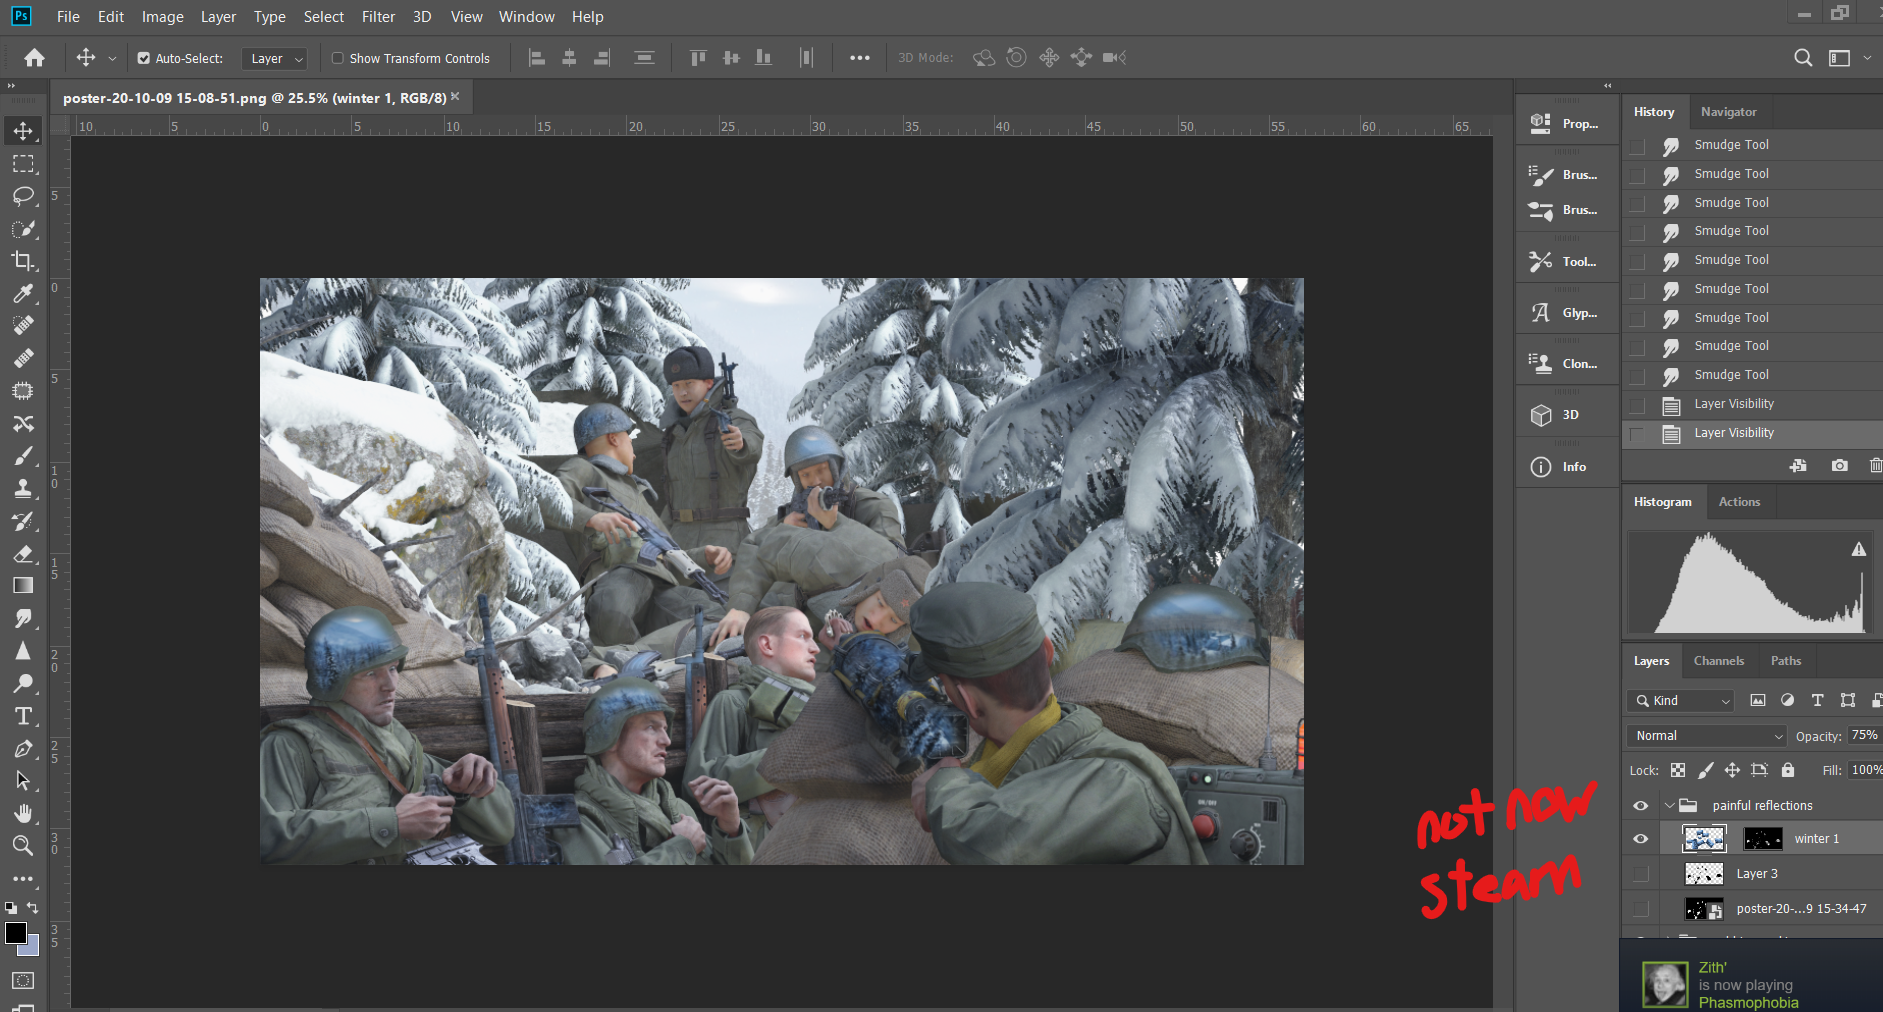Select the Dodge tool
This screenshot has height=1012, width=1883.
pyautogui.click(x=23, y=683)
